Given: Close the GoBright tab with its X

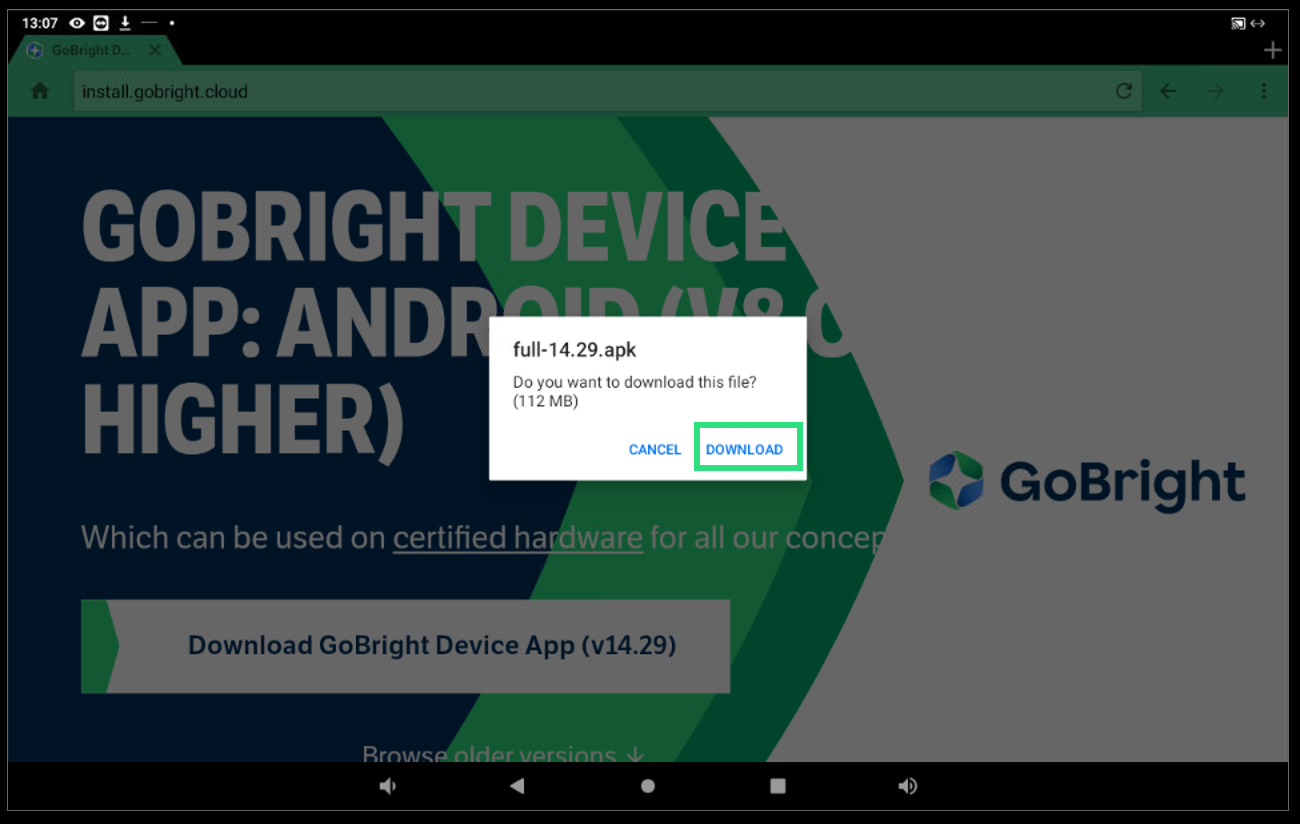Looking at the screenshot, I should [155, 50].
